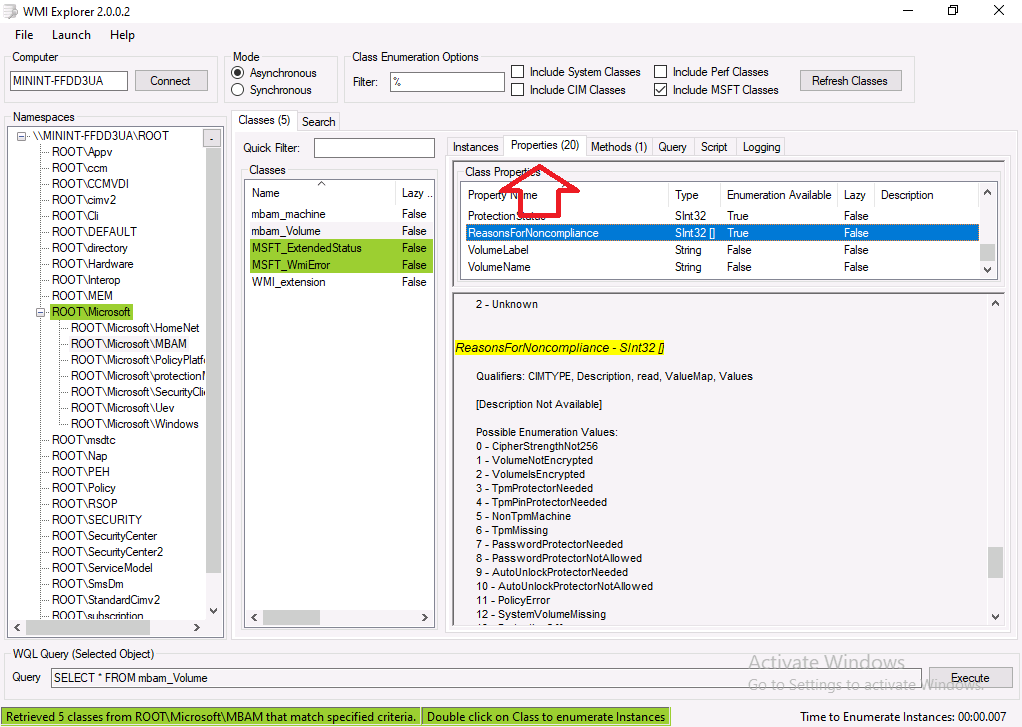This screenshot has height=727, width=1022.
Task: Click the description pane scrollbar thumb
Action: click(995, 562)
